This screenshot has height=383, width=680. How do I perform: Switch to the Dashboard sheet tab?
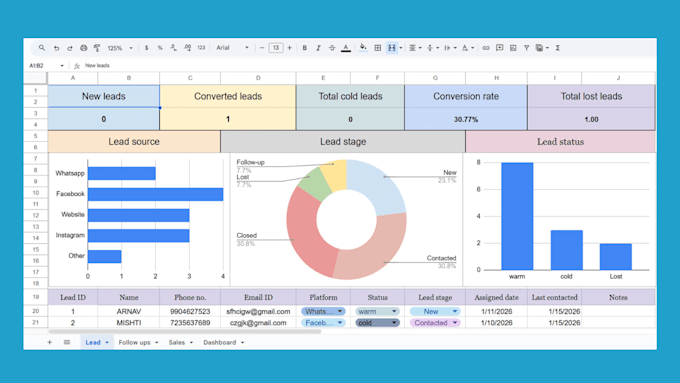[x=223, y=342]
